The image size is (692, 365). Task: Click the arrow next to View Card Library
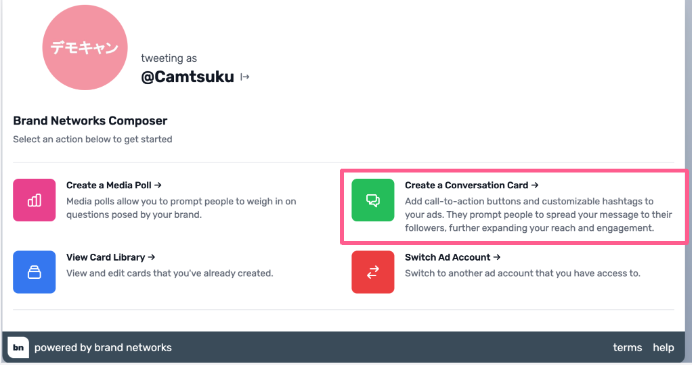click(151, 257)
